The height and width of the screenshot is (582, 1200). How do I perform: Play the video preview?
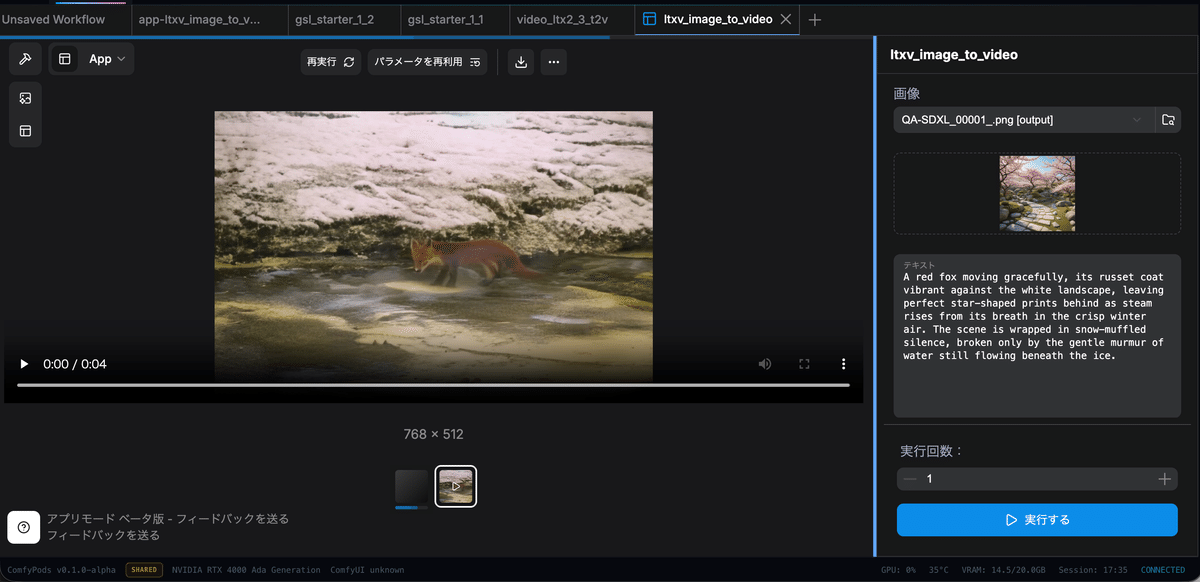tap(24, 364)
